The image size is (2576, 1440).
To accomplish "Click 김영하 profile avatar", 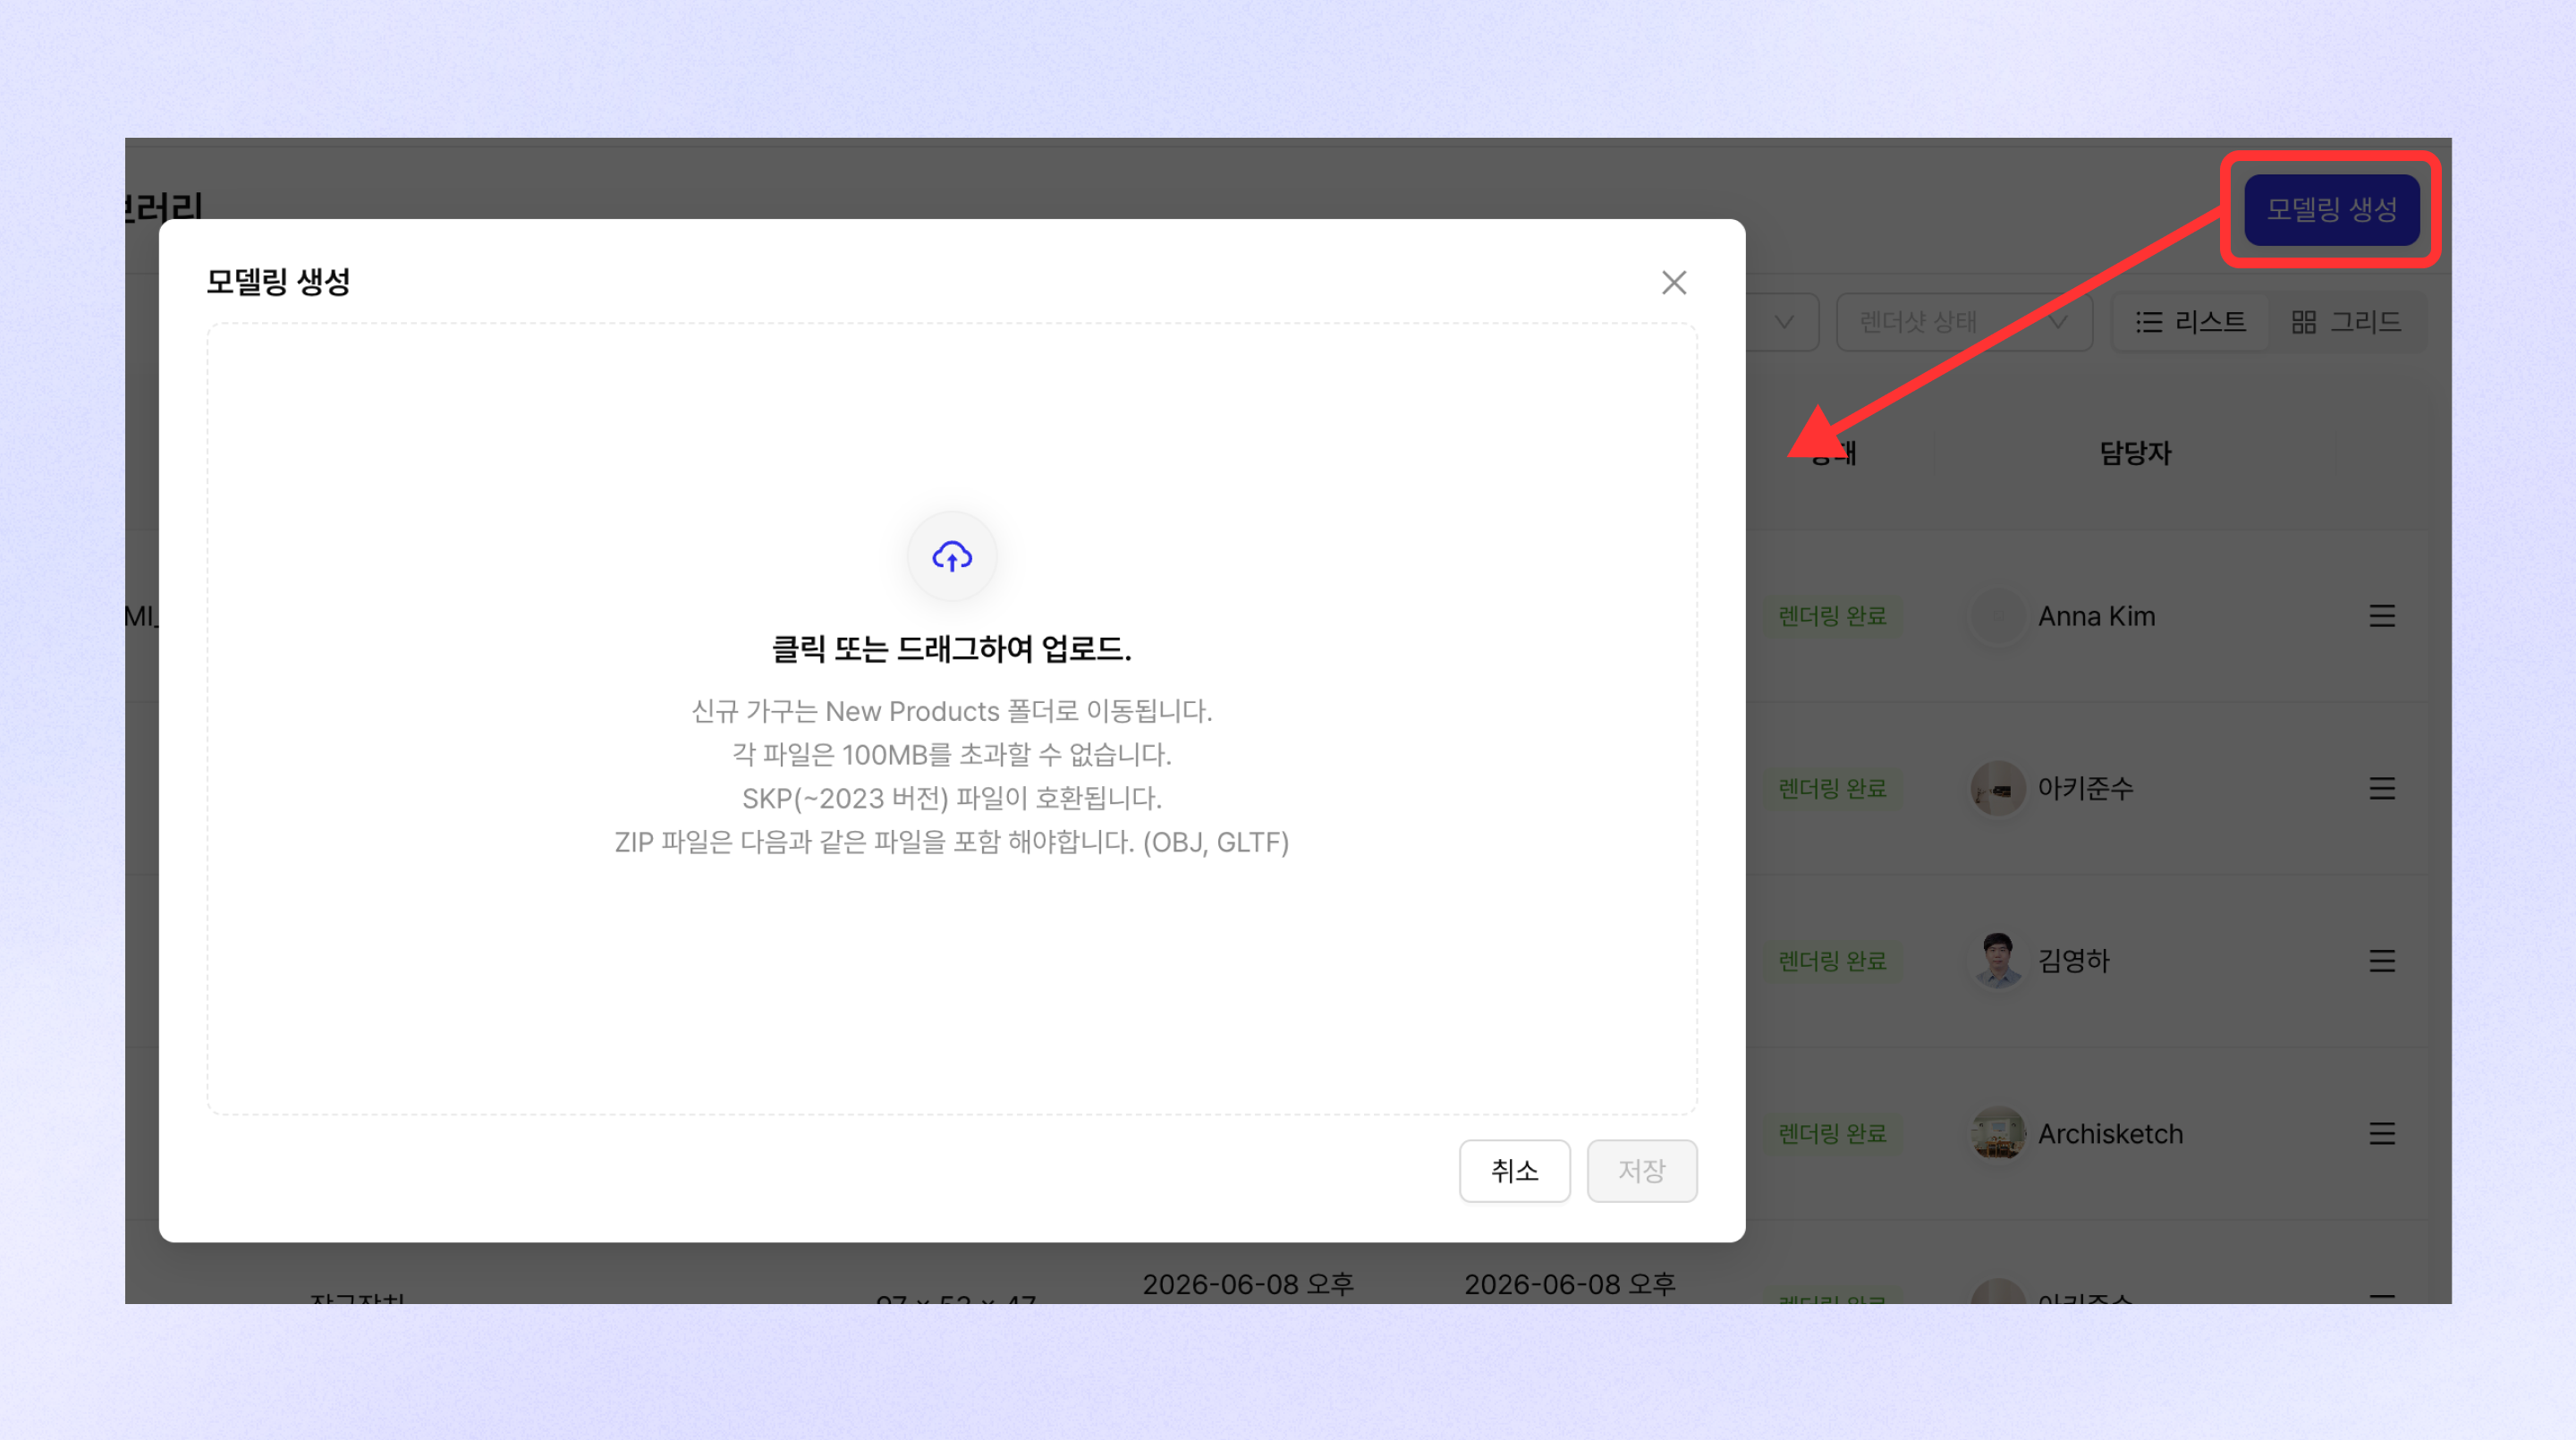I will point(1997,961).
